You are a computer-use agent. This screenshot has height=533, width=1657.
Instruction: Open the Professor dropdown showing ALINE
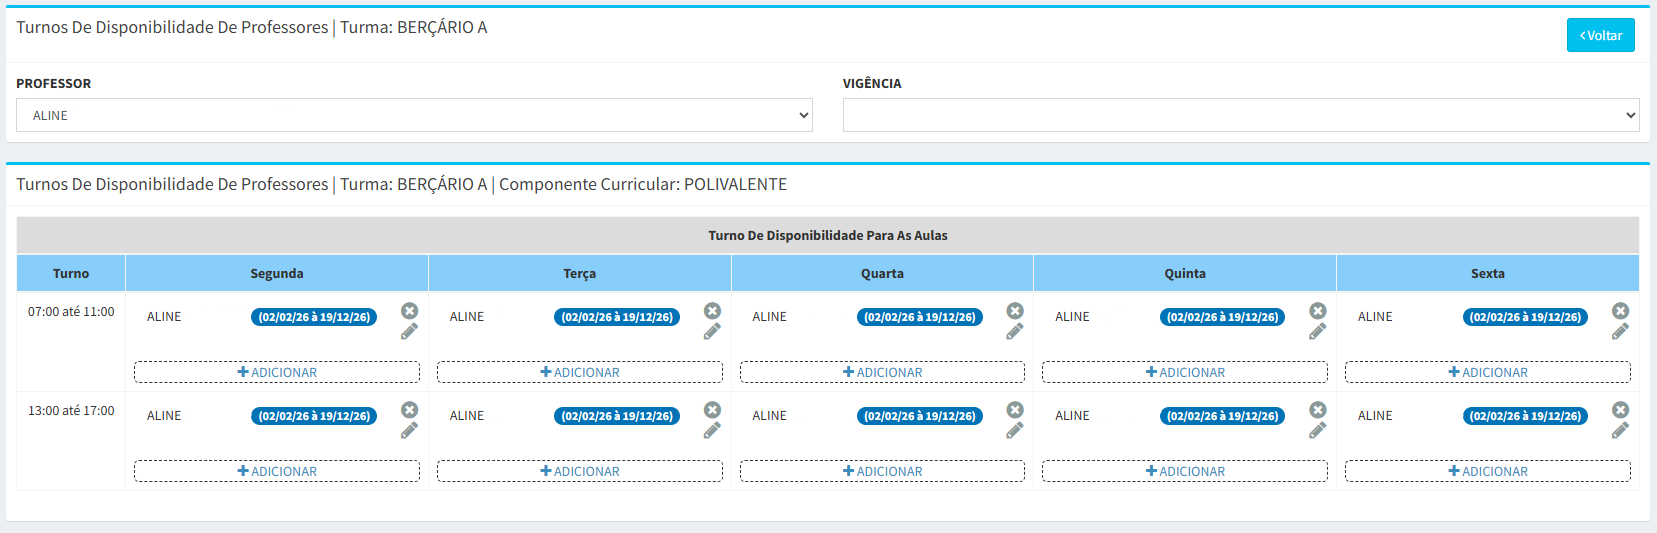414,115
